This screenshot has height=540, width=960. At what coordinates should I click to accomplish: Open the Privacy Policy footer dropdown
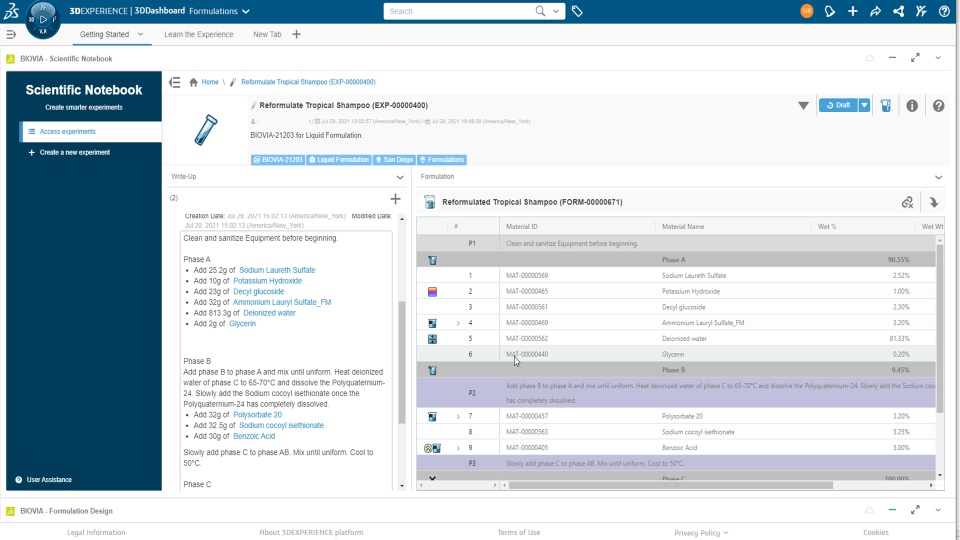pos(701,533)
